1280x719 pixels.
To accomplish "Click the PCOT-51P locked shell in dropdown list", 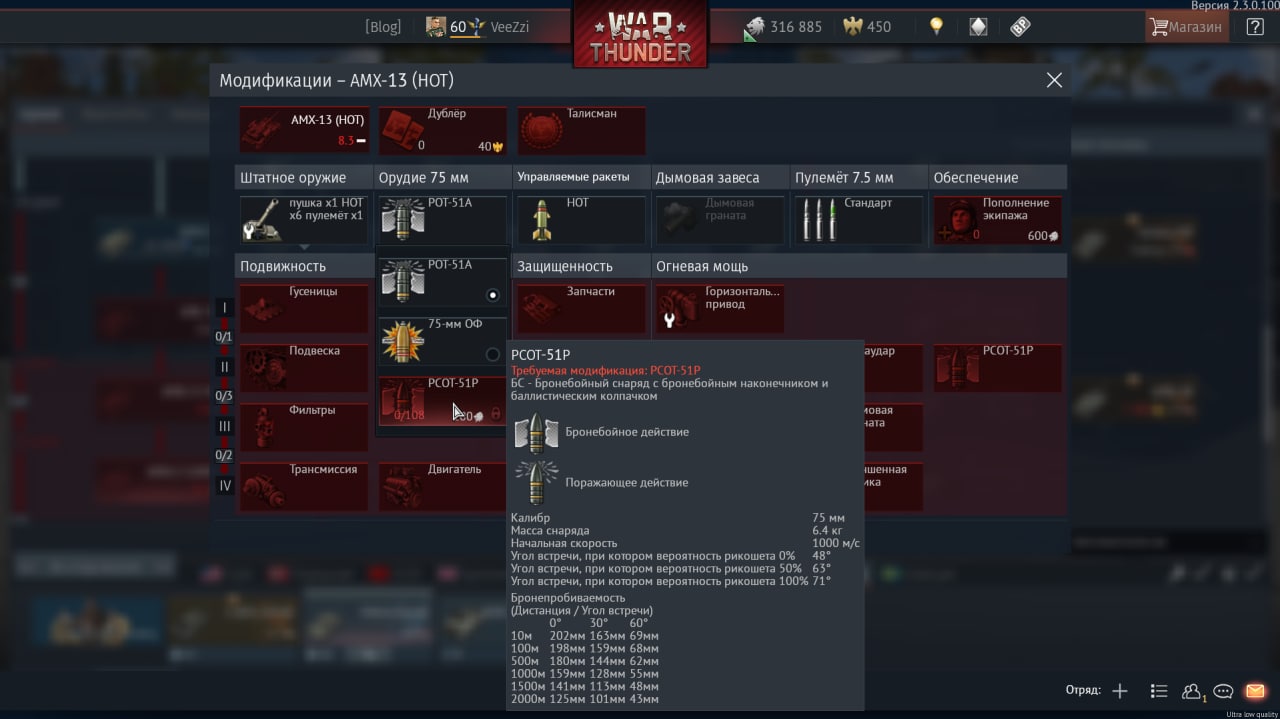I will coord(442,400).
